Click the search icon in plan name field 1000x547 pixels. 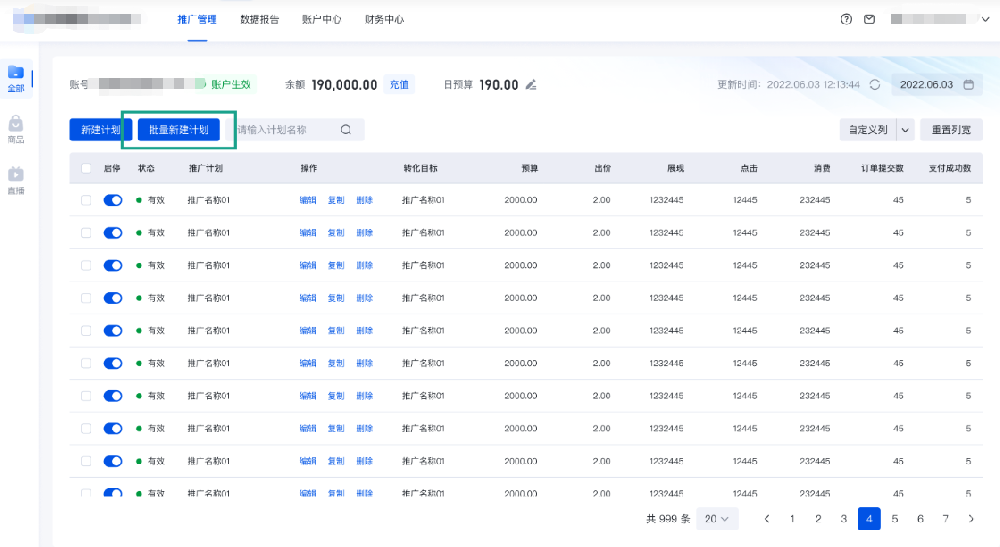[x=346, y=130]
